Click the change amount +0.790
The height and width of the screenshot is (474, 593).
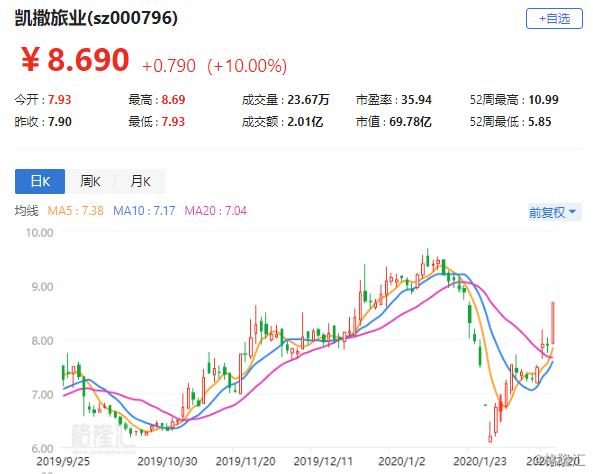[x=169, y=66]
